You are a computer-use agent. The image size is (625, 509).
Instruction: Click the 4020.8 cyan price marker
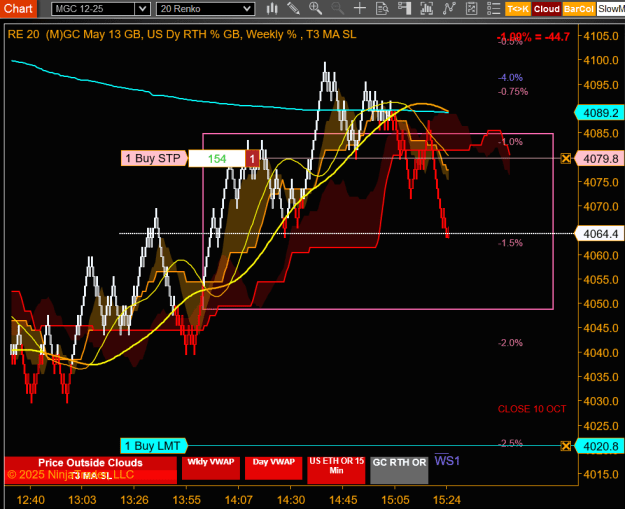(x=599, y=446)
